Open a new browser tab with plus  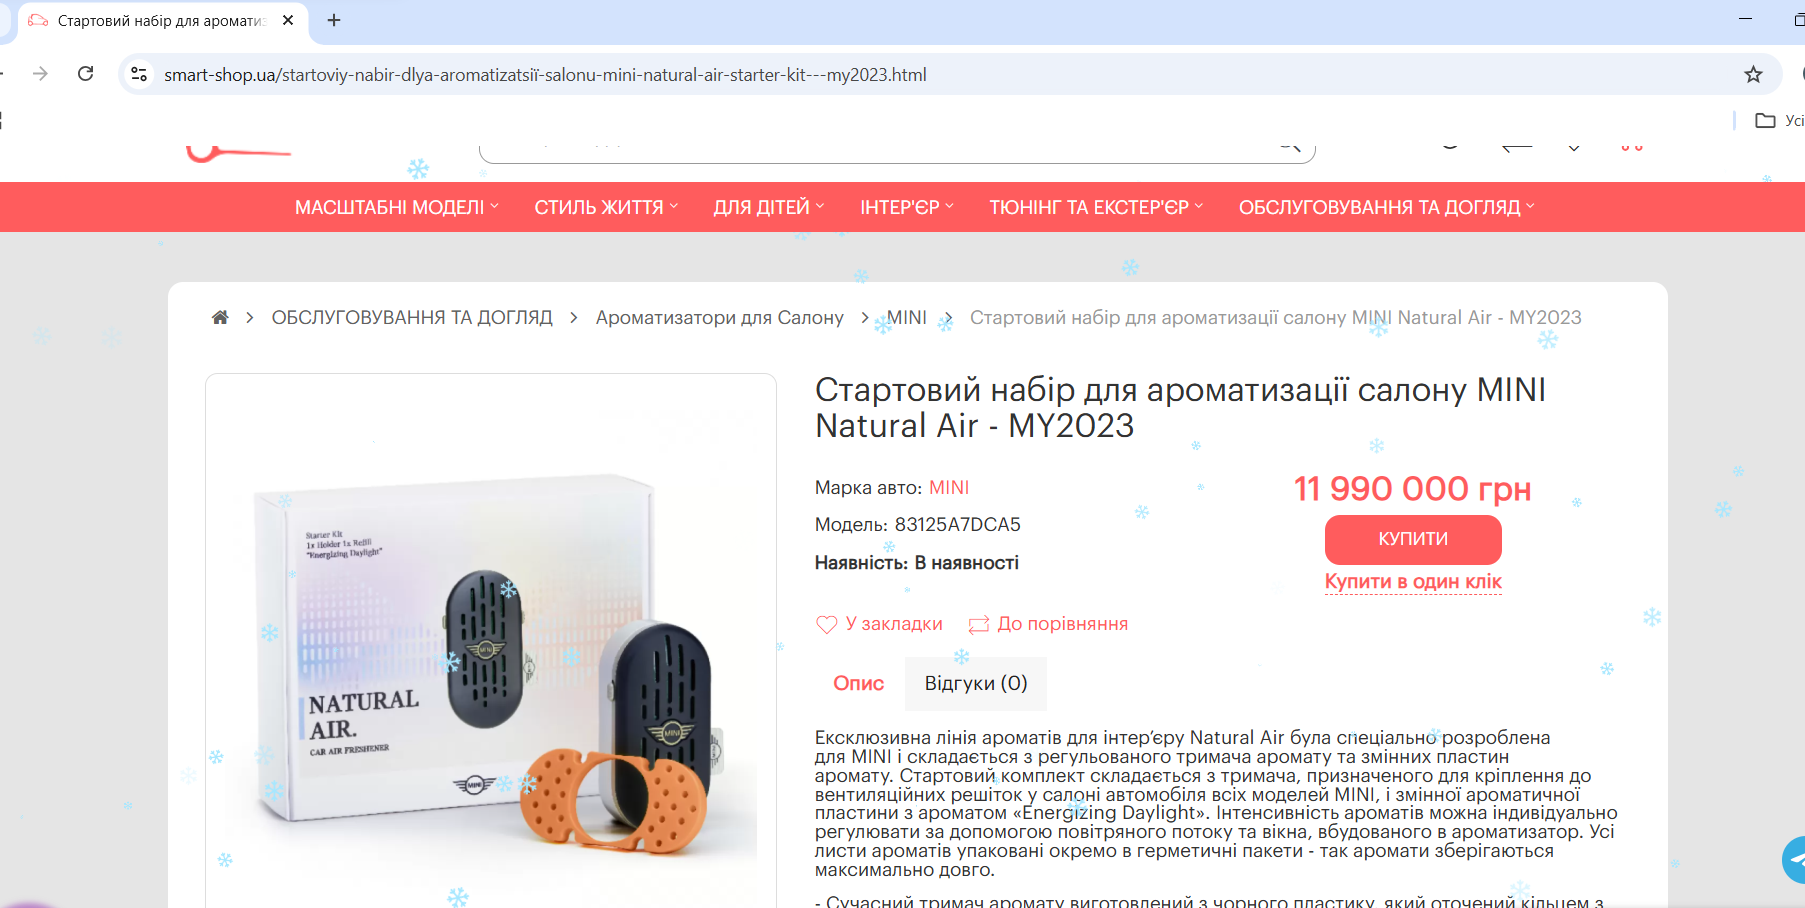coord(334,20)
